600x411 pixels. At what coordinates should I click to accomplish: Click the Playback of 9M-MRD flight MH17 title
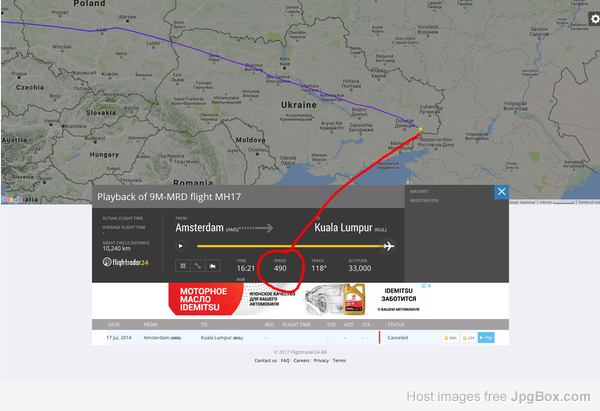click(x=169, y=197)
